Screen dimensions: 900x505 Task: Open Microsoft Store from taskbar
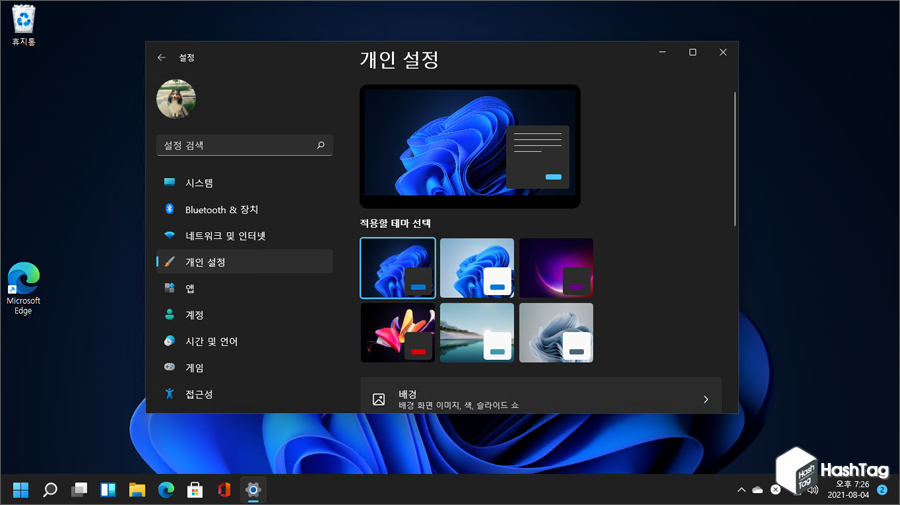pos(195,490)
